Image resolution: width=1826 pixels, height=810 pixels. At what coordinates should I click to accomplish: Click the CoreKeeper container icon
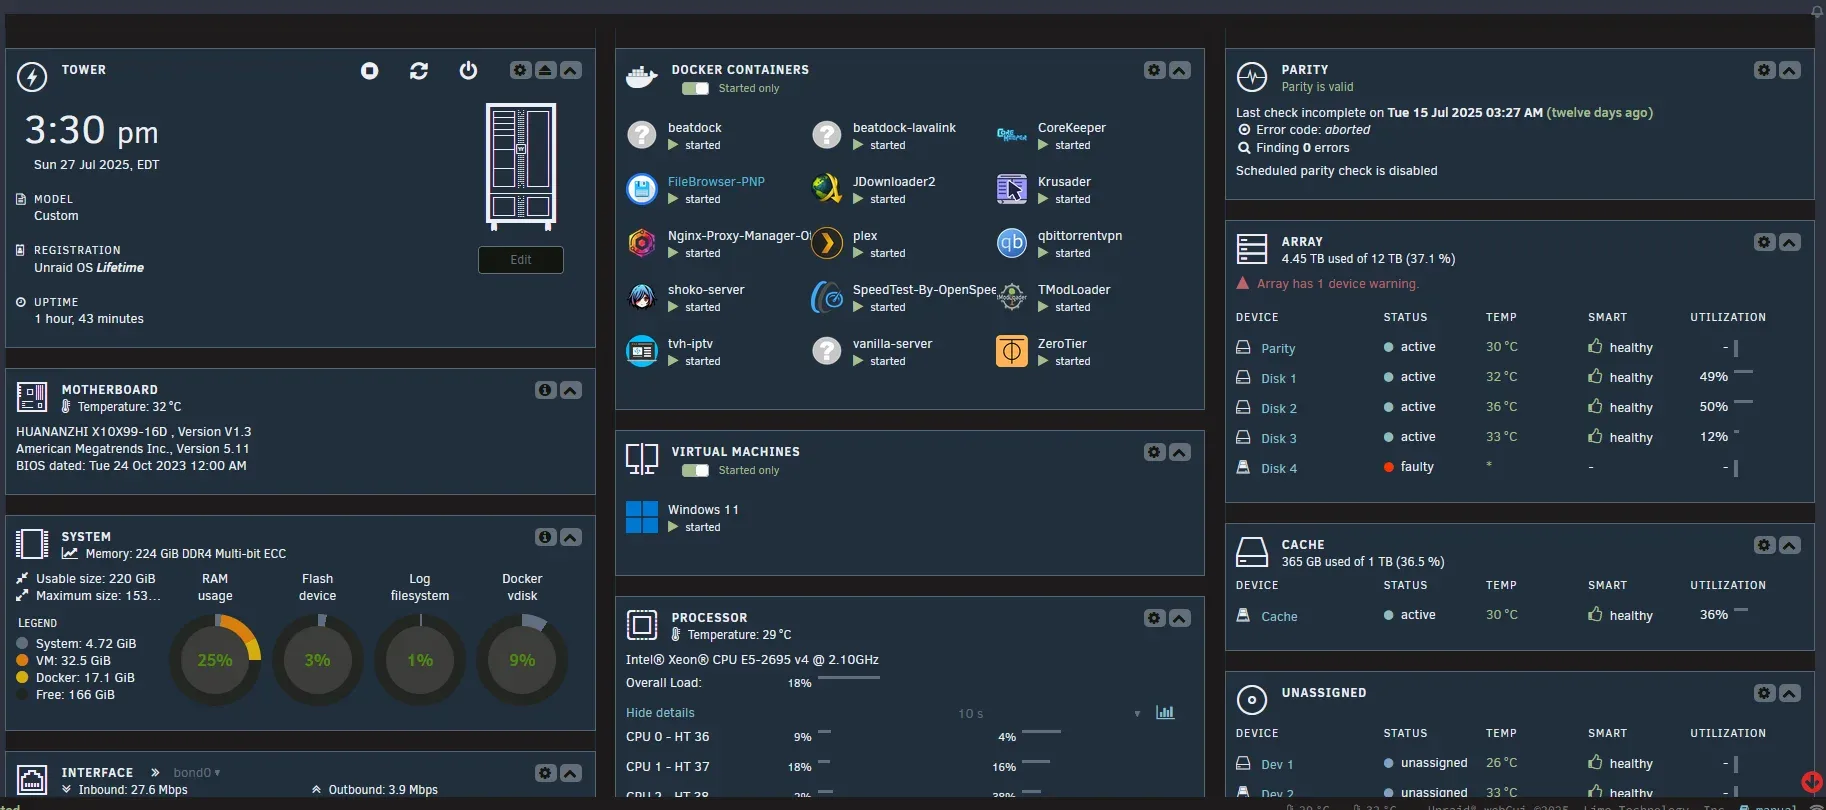pyautogui.click(x=1012, y=135)
